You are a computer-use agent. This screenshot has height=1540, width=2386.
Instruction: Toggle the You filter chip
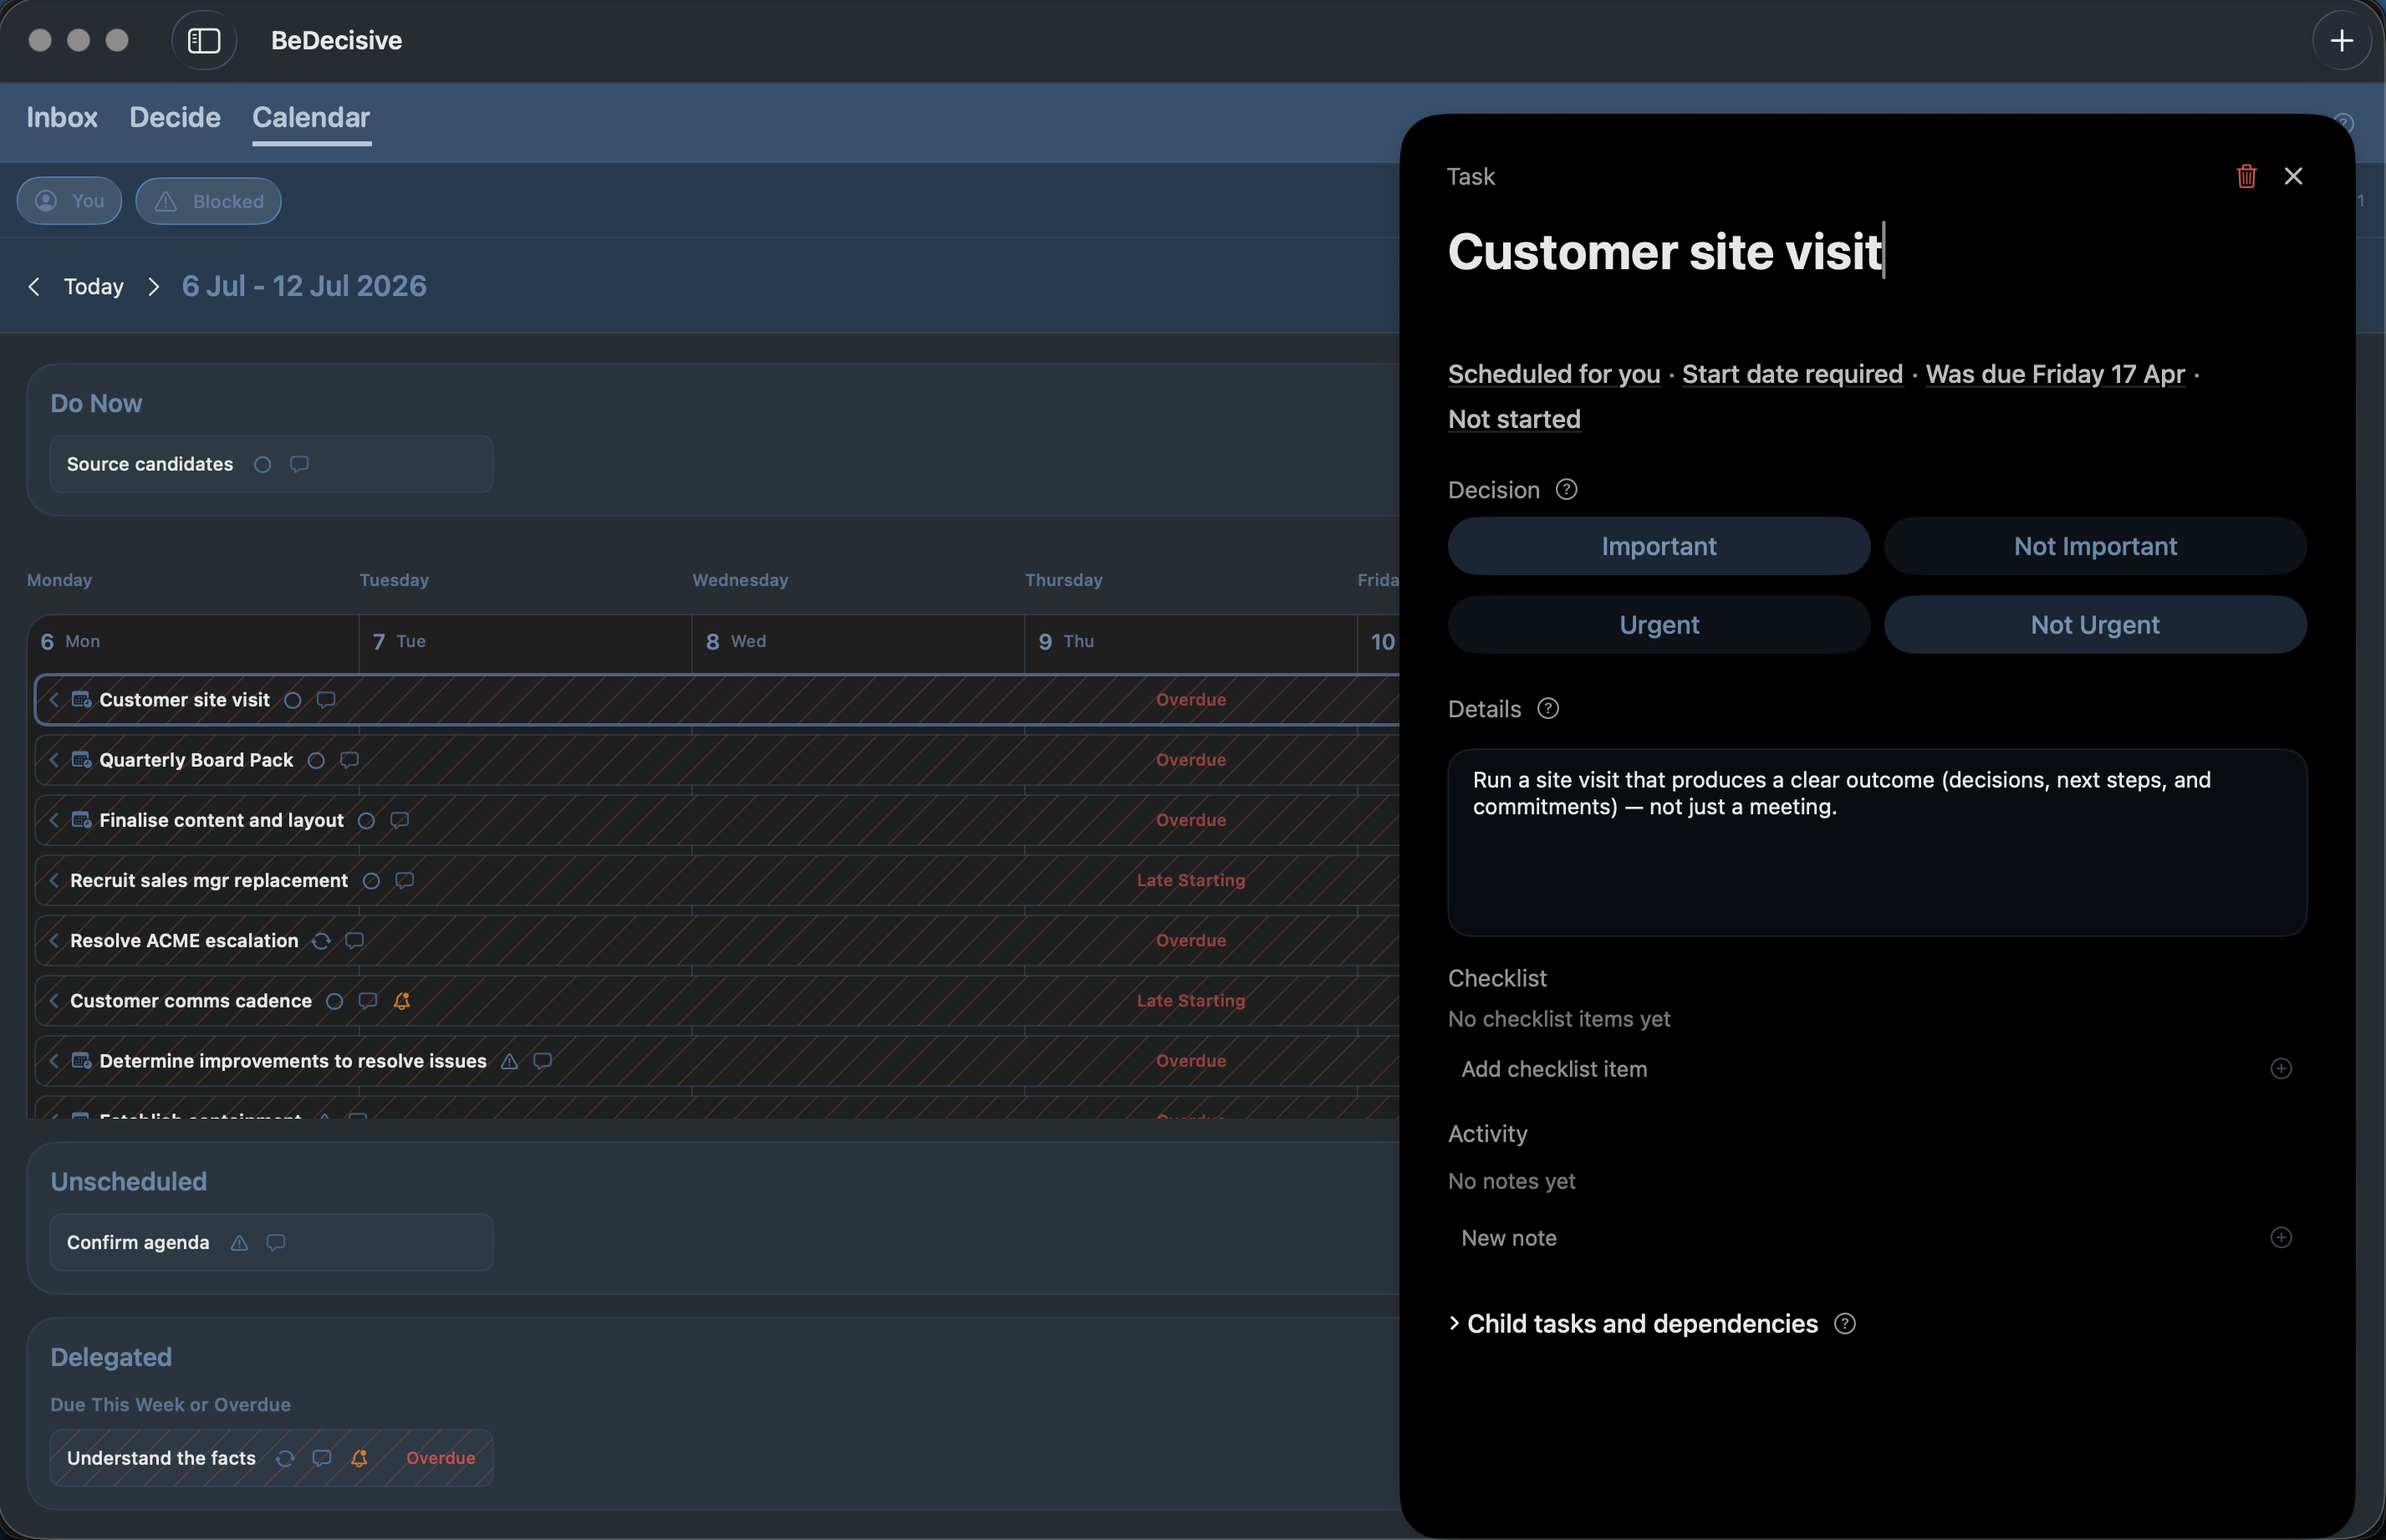pos(69,201)
